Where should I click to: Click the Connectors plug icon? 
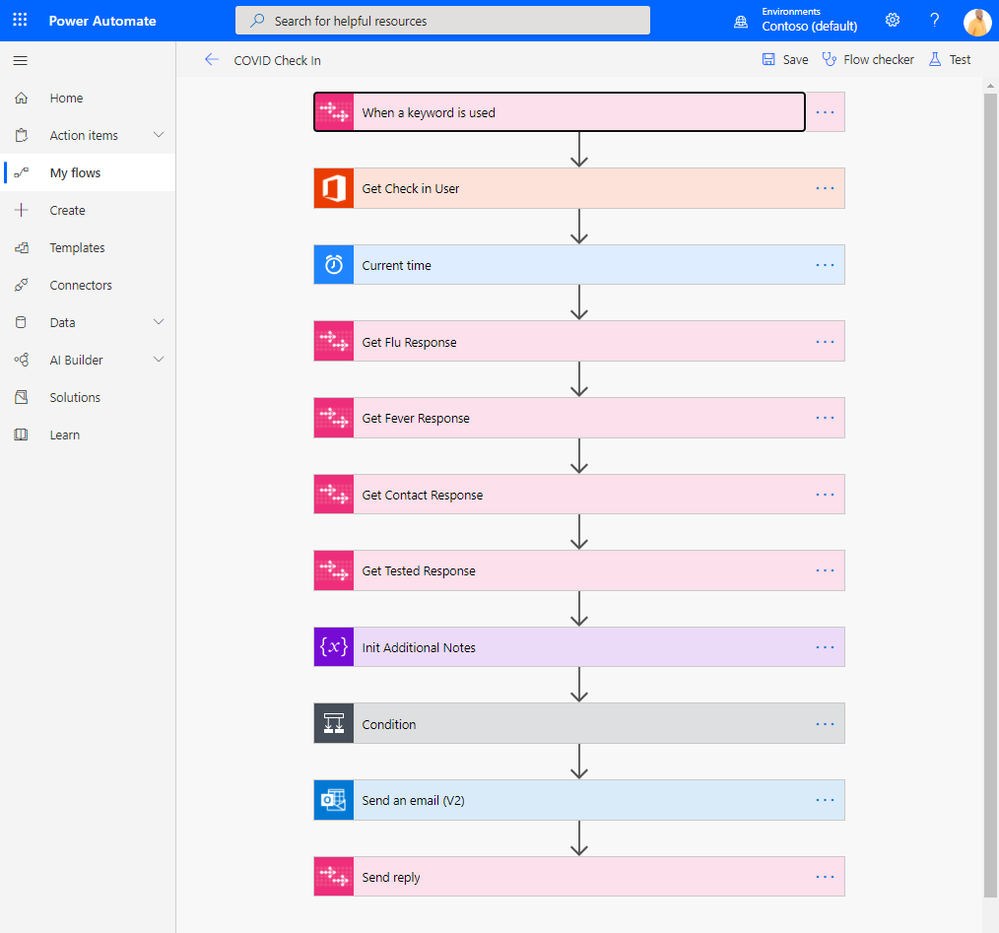tap(21, 285)
